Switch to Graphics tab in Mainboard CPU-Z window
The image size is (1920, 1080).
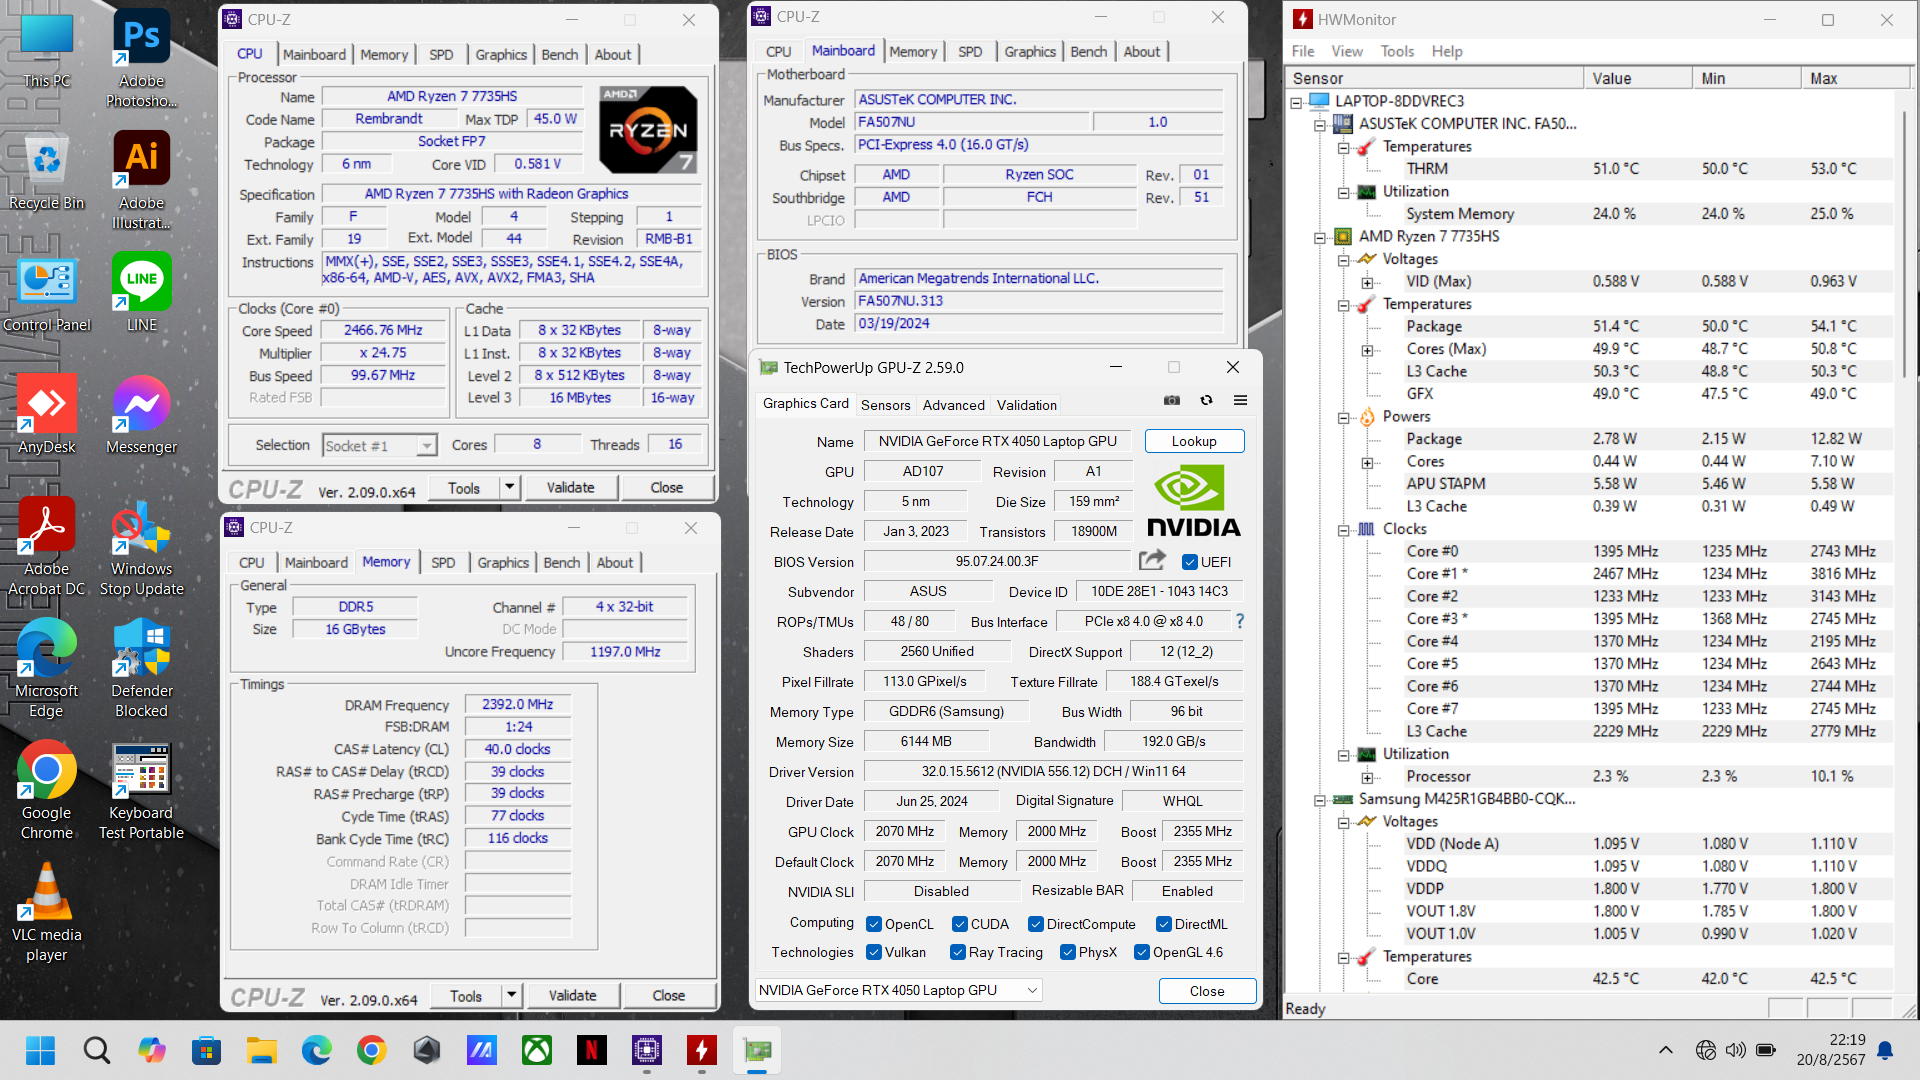point(1030,51)
